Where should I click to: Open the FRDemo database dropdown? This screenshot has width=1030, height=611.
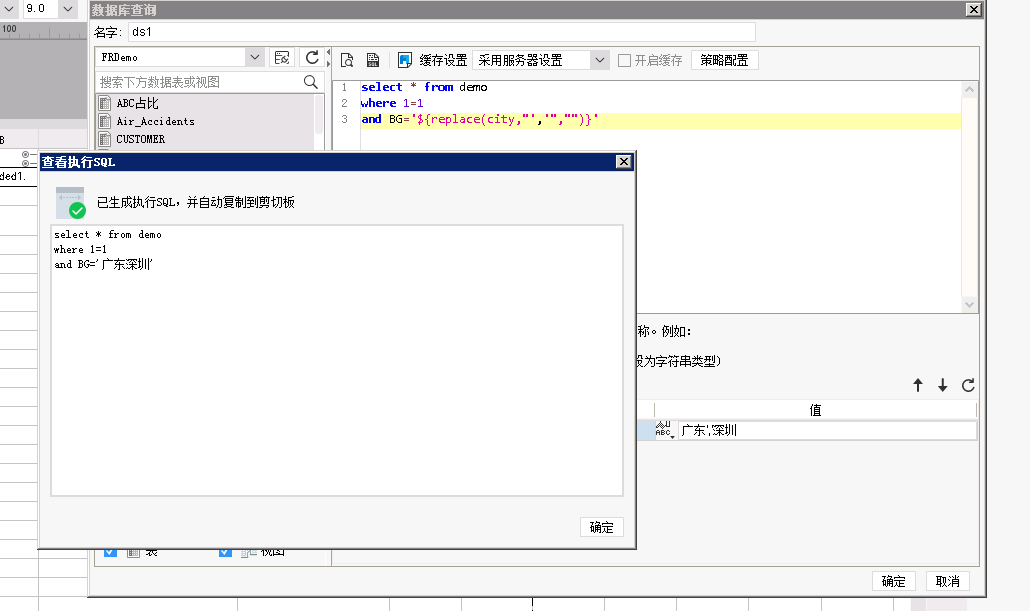pos(254,58)
